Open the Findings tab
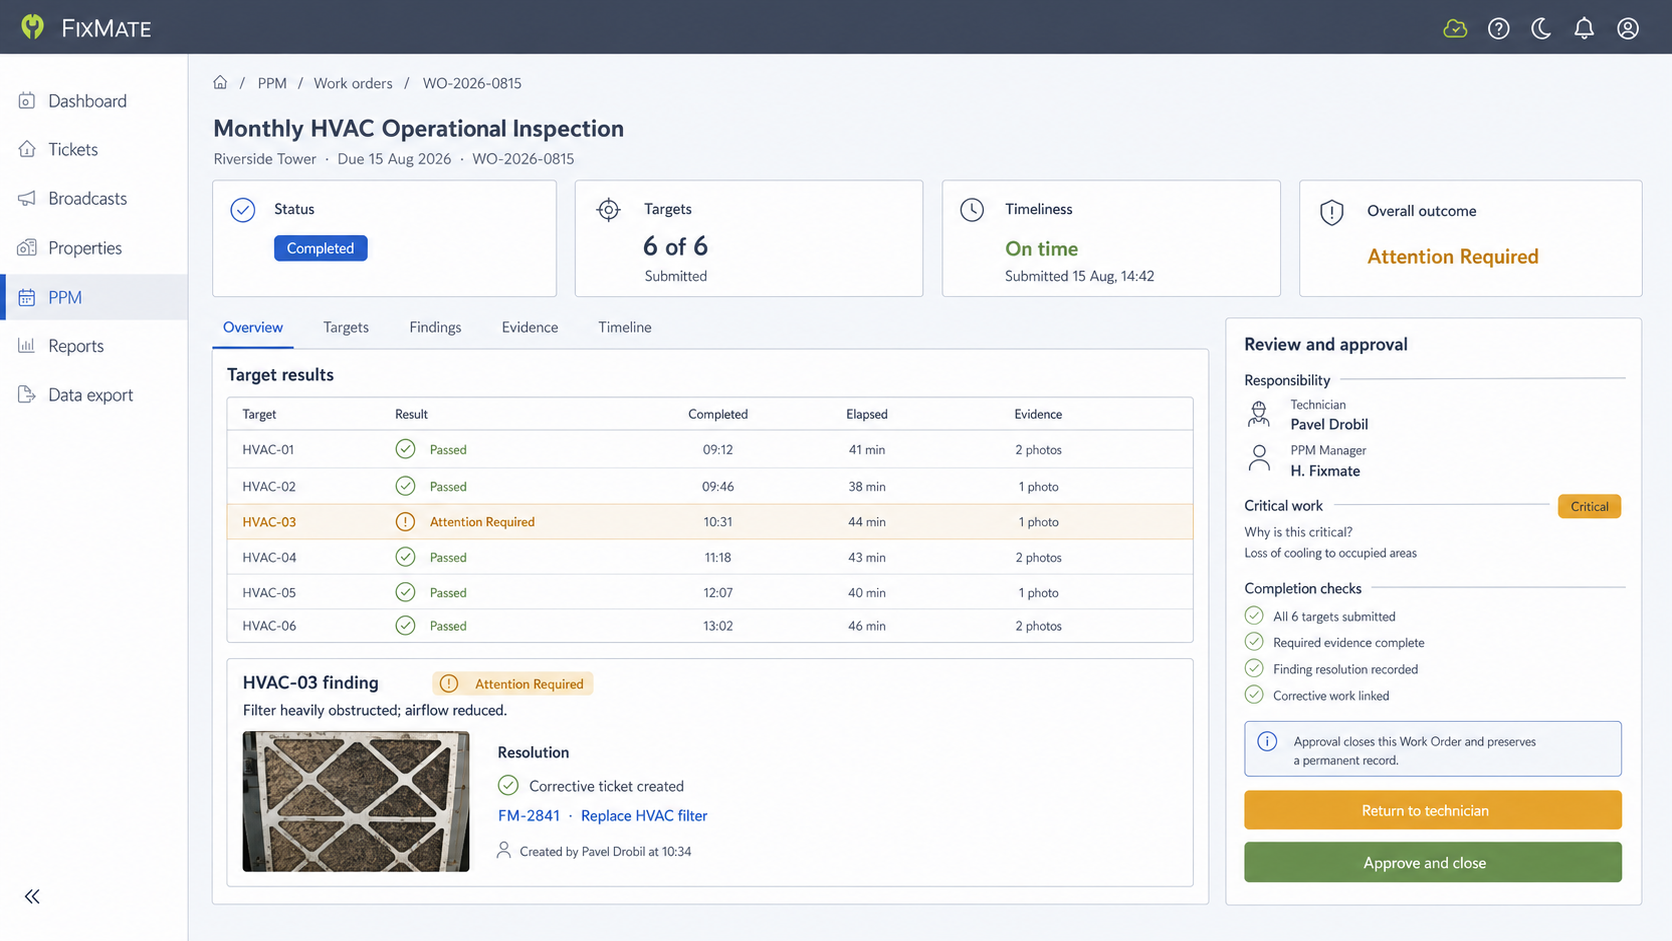The image size is (1672, 941). (x=435, y=327)
